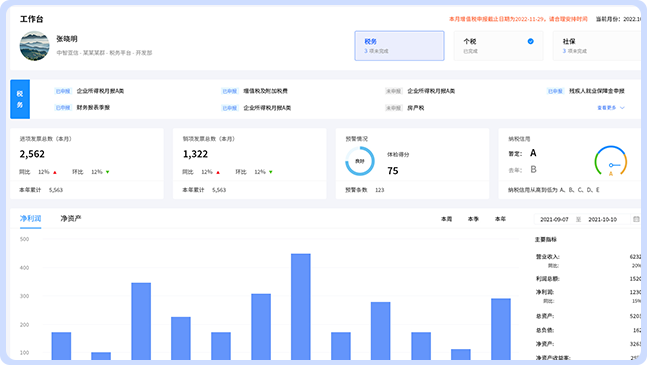
Task: Switch to the 净利润 tab
Action: pyautogui.click(x=31, y=219)
